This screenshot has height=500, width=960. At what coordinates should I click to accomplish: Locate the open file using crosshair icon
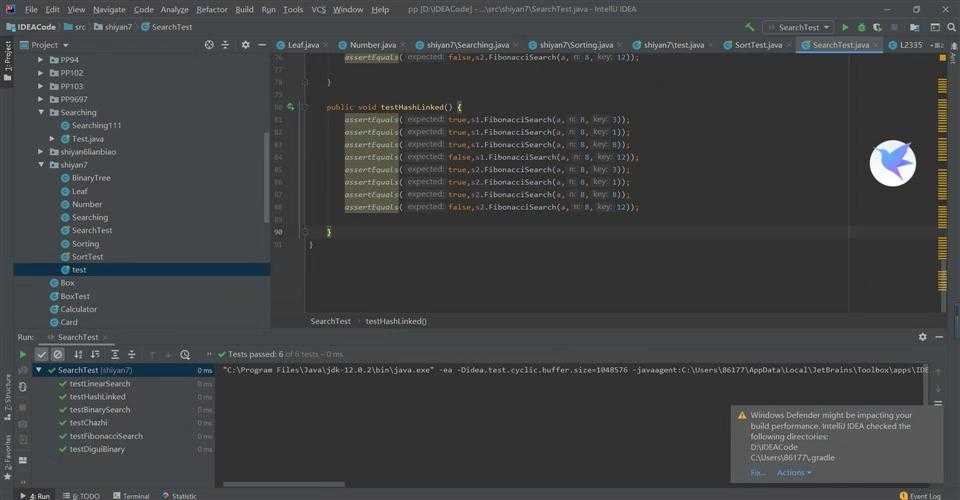209,45
